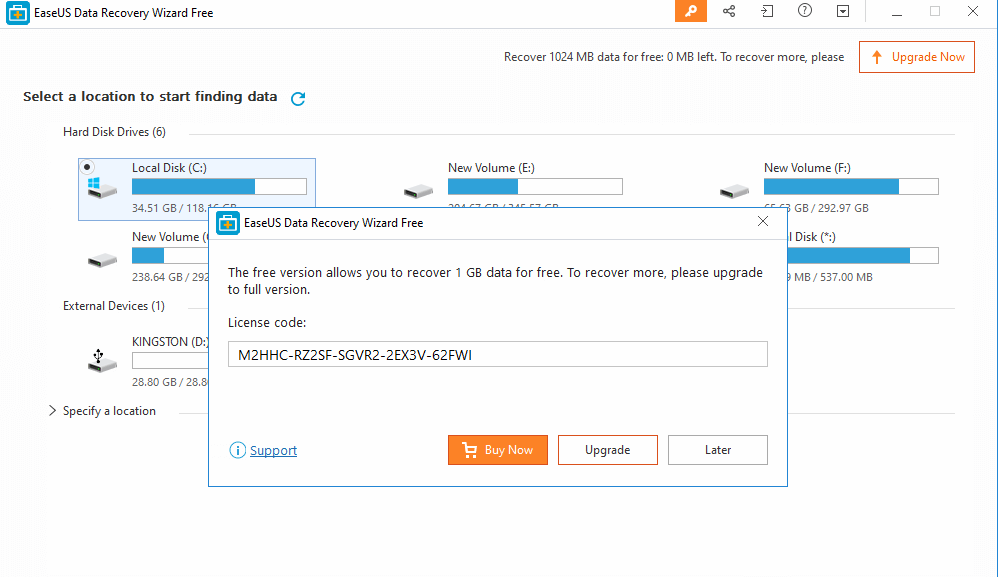Click the Upgrade button in the dialog
This screenshot has width=998, height=577.
(608, 450)
